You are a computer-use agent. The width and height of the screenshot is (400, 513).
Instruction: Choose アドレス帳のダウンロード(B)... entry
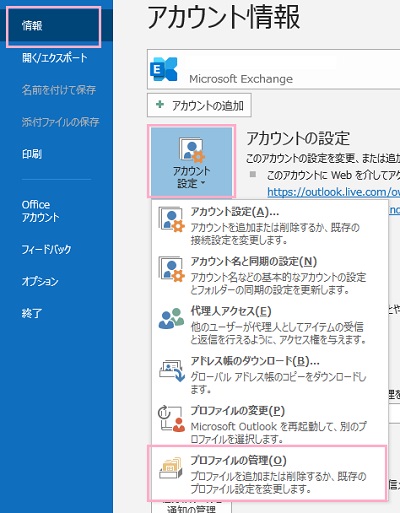pyautogui.click(x=270, y=375)
